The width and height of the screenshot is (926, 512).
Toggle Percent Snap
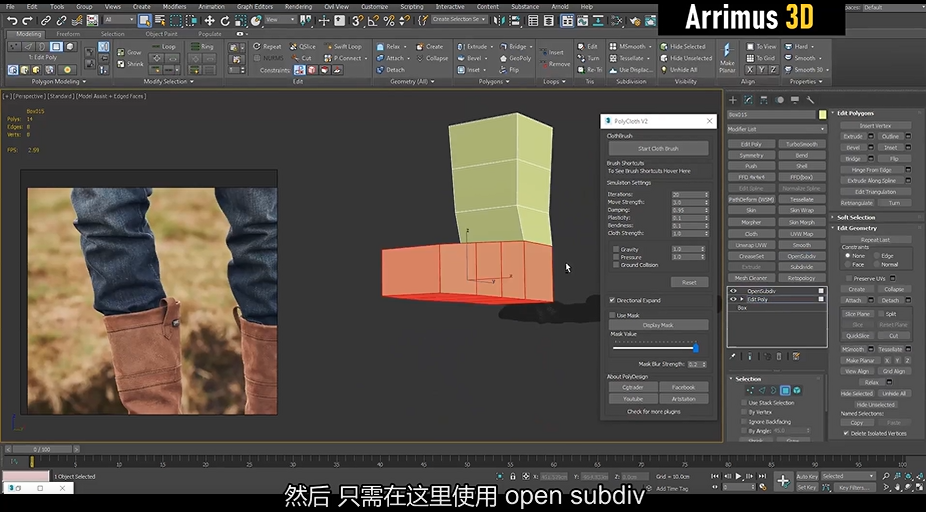tap(389, 21)
